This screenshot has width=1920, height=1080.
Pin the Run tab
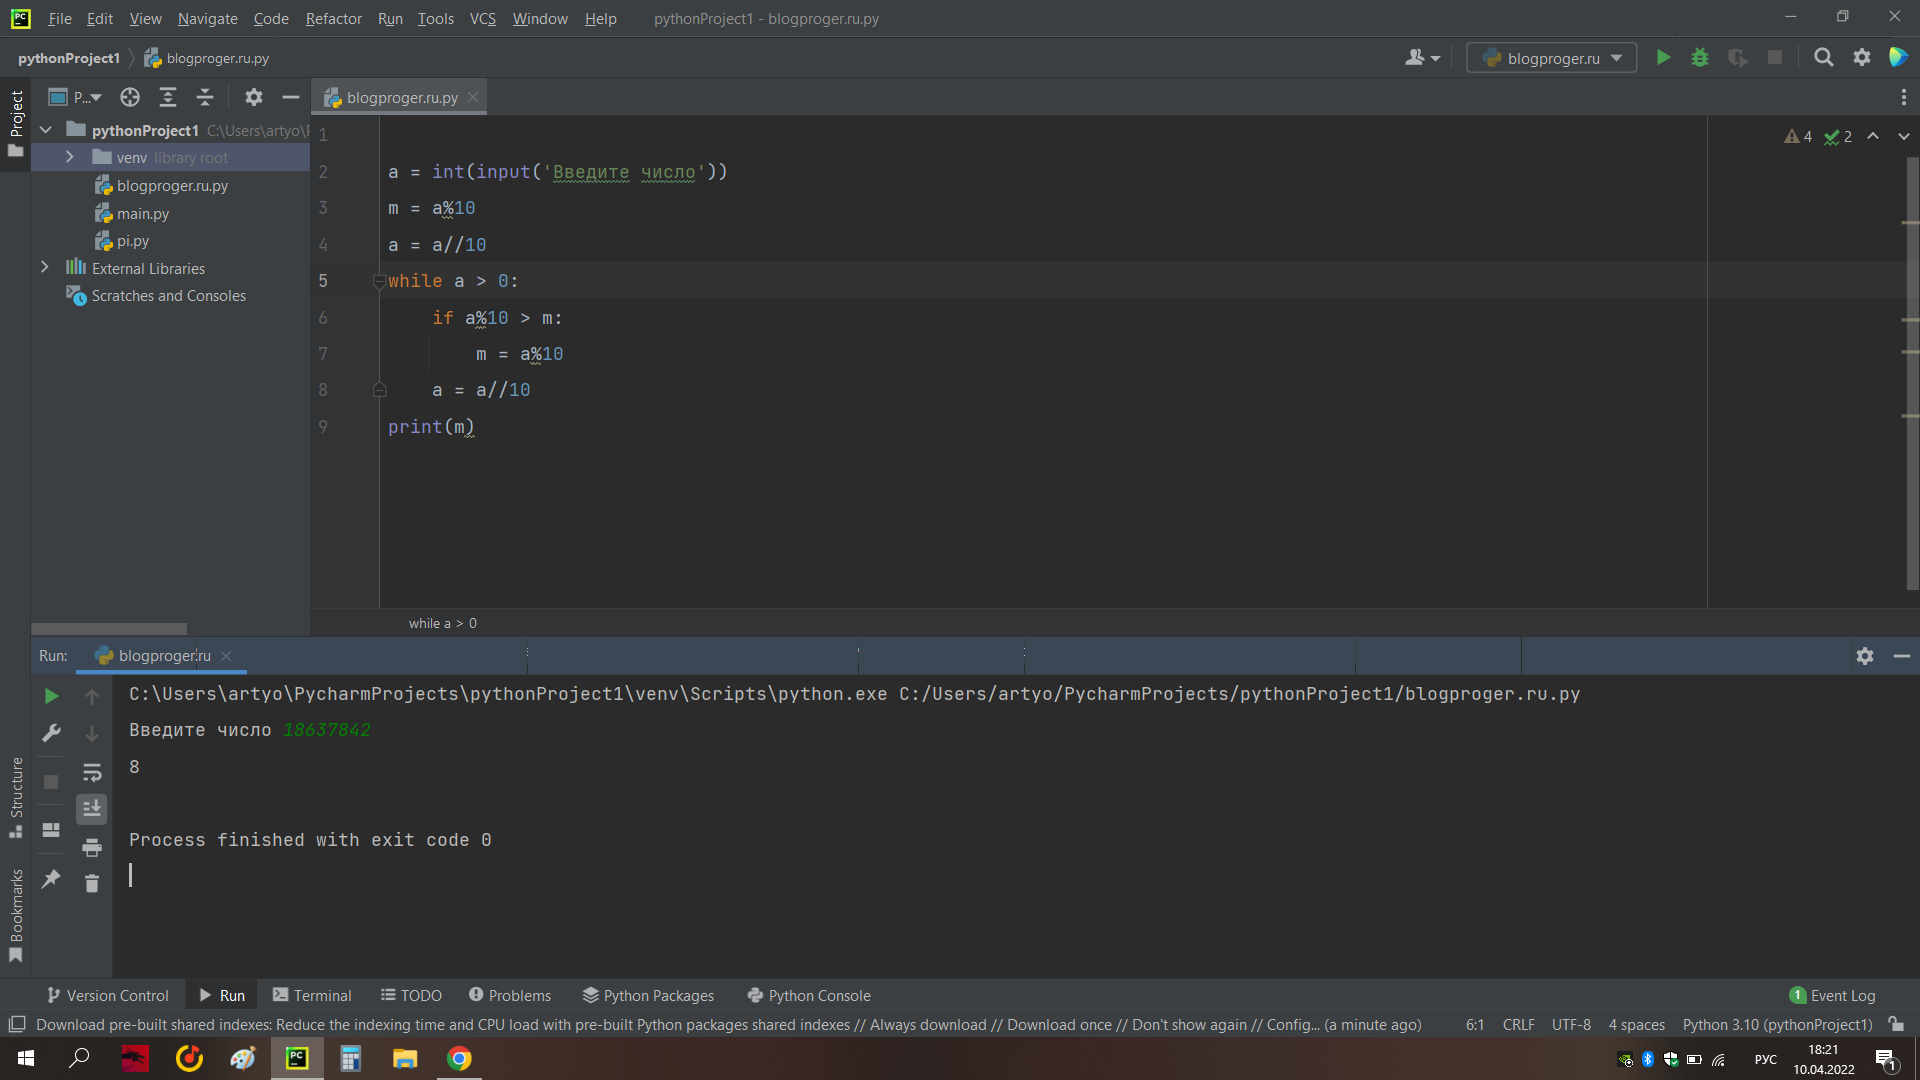[51, 879]
